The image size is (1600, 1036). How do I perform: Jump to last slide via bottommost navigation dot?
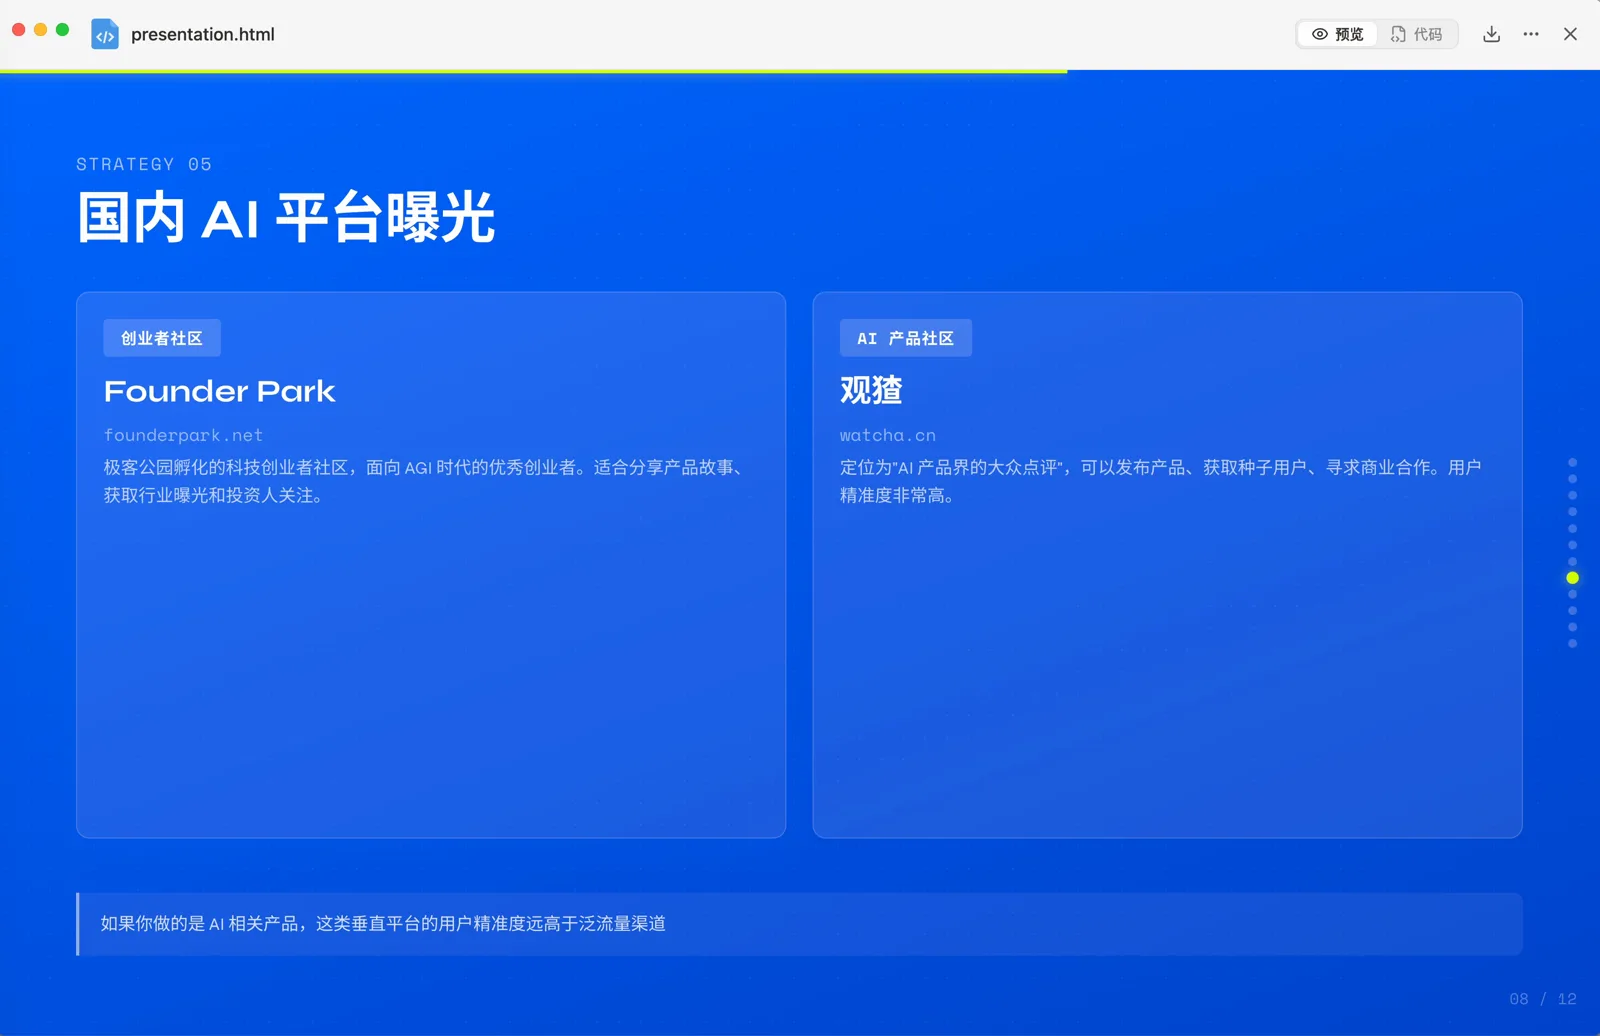1572,644
